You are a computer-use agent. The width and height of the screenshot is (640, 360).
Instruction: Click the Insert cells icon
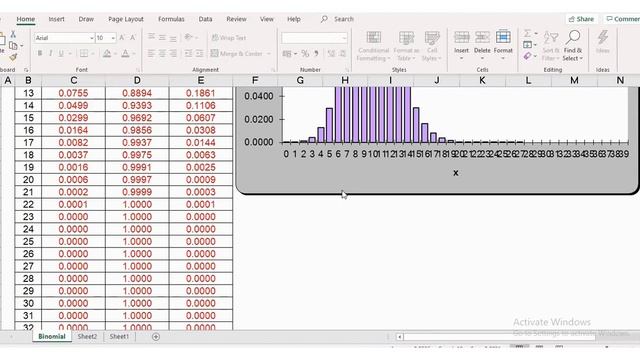click(x=462, y=38)
